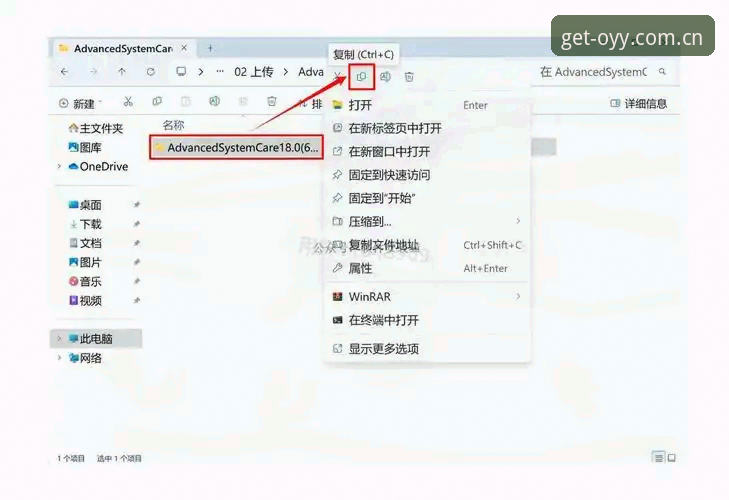Click the Rename icon in the context menu
The image size is (729, 500).
[x=385, y=77]
